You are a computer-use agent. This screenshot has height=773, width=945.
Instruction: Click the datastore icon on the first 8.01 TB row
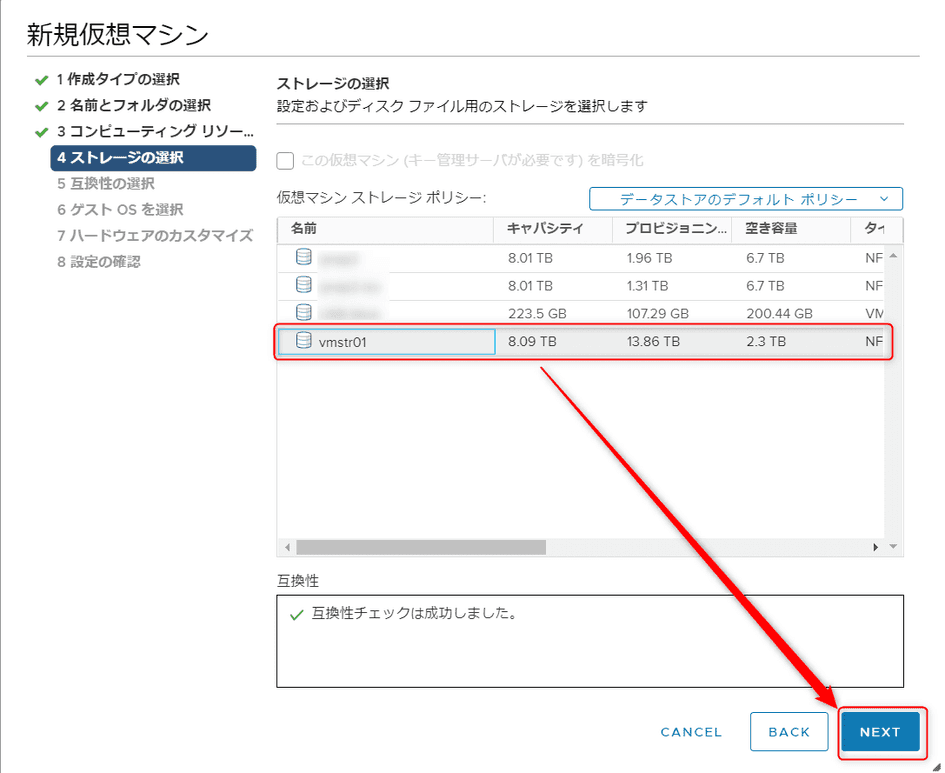click(x=304, y=256)
